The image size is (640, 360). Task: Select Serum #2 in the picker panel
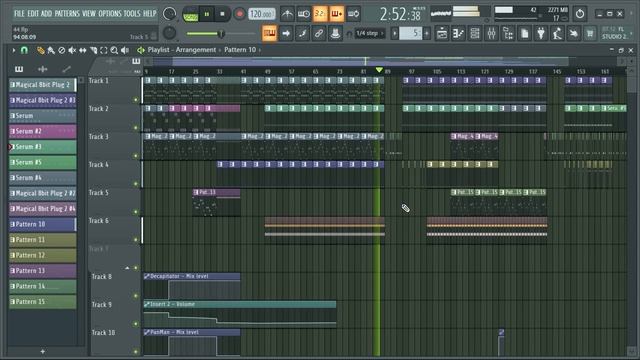point(42,131)
